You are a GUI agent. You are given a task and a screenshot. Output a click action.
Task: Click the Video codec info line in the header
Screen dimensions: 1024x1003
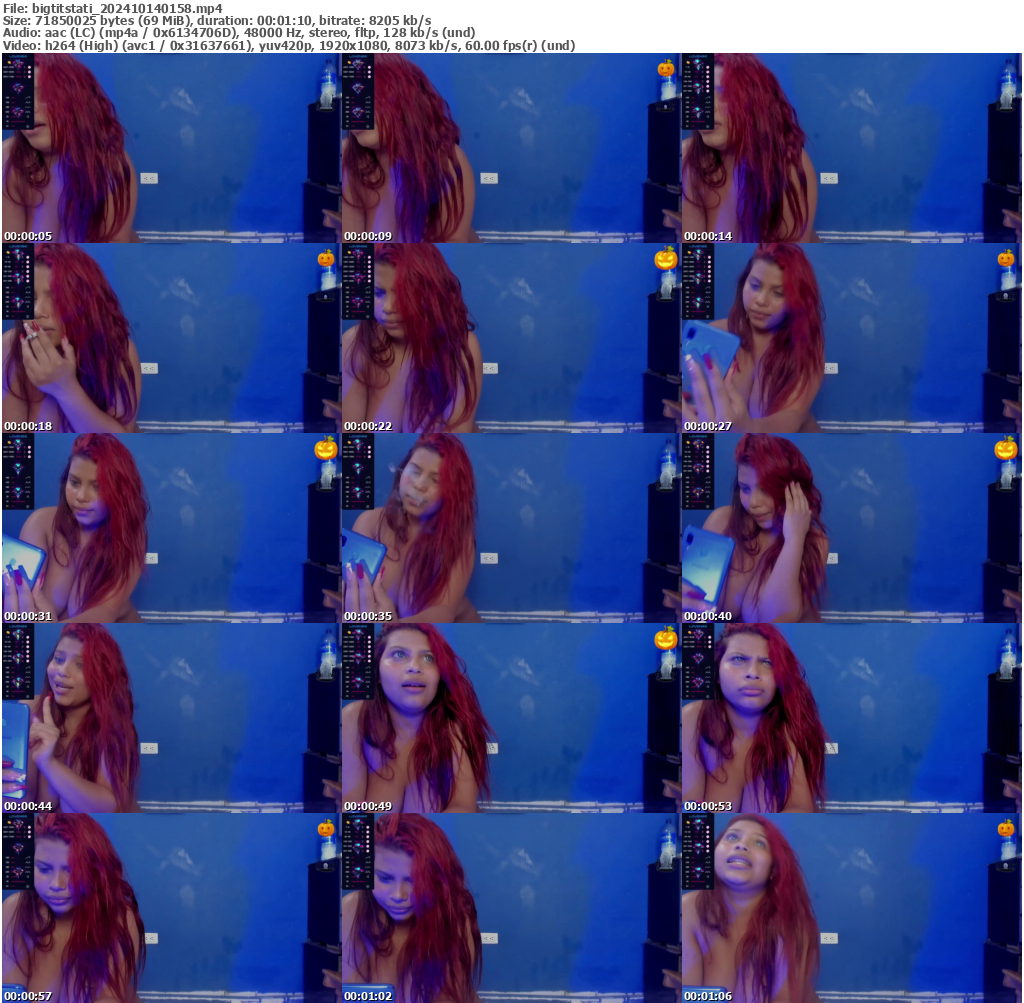[x=289, y=46]
